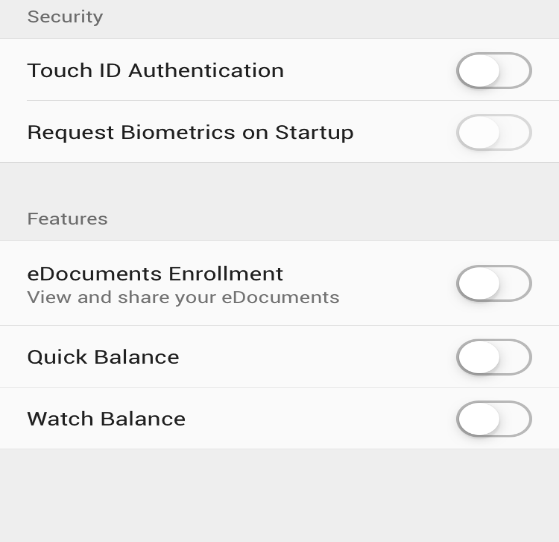Switch on the Quick Balance toggle
This screenshot has width=559, height=542.
click(494, 357)
